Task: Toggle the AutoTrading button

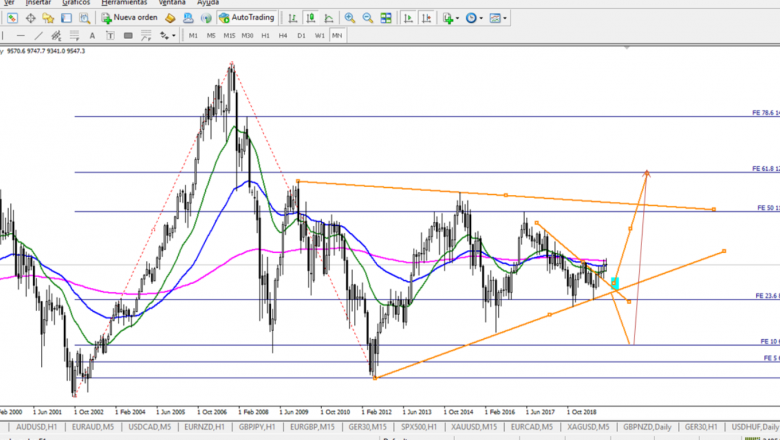Action: (247, 18)
